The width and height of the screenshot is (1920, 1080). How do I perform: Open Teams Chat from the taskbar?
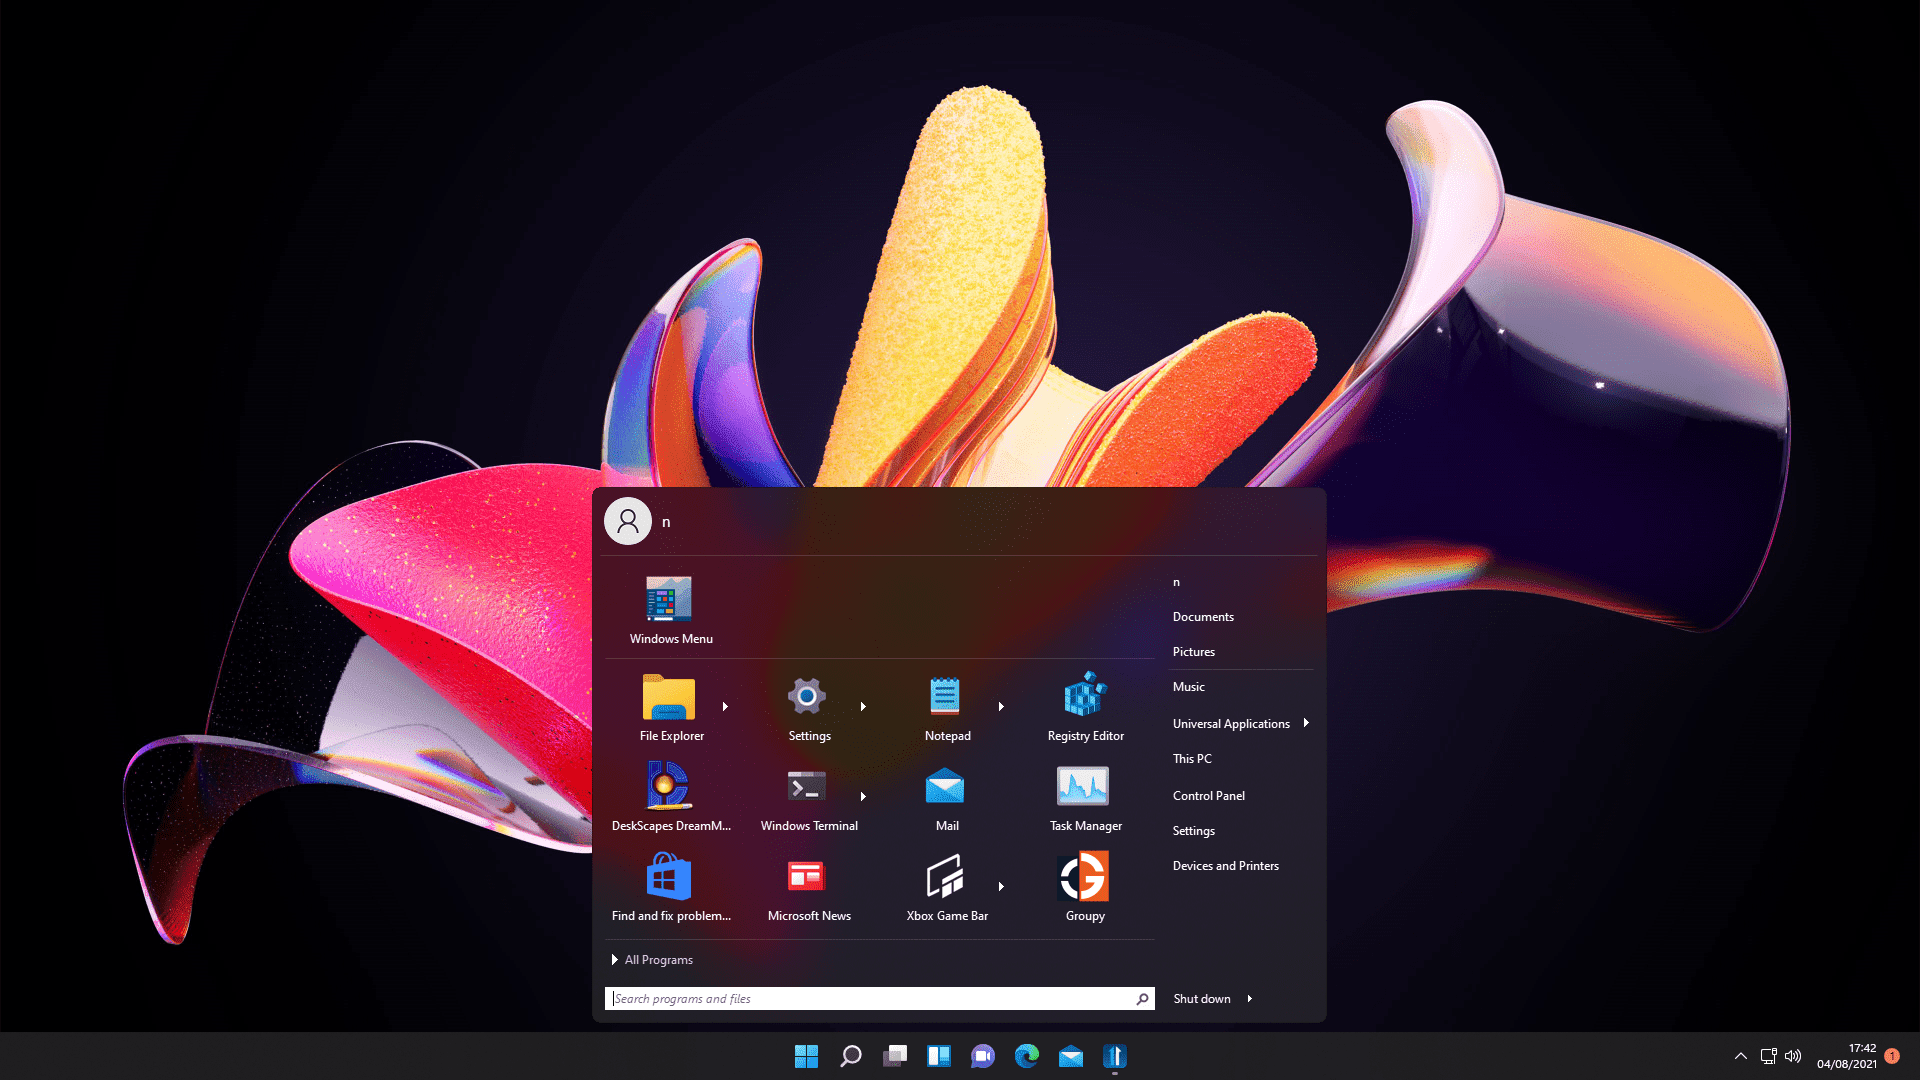point(982,1056)
